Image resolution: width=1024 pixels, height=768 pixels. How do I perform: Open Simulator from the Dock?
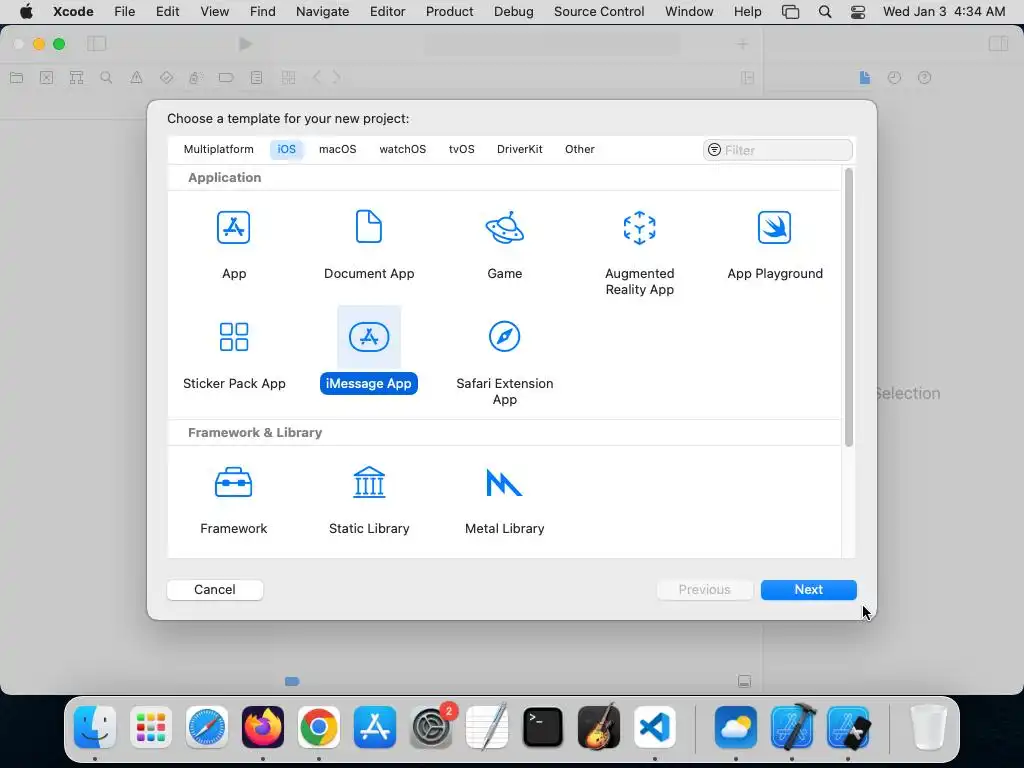pos(848,727)
